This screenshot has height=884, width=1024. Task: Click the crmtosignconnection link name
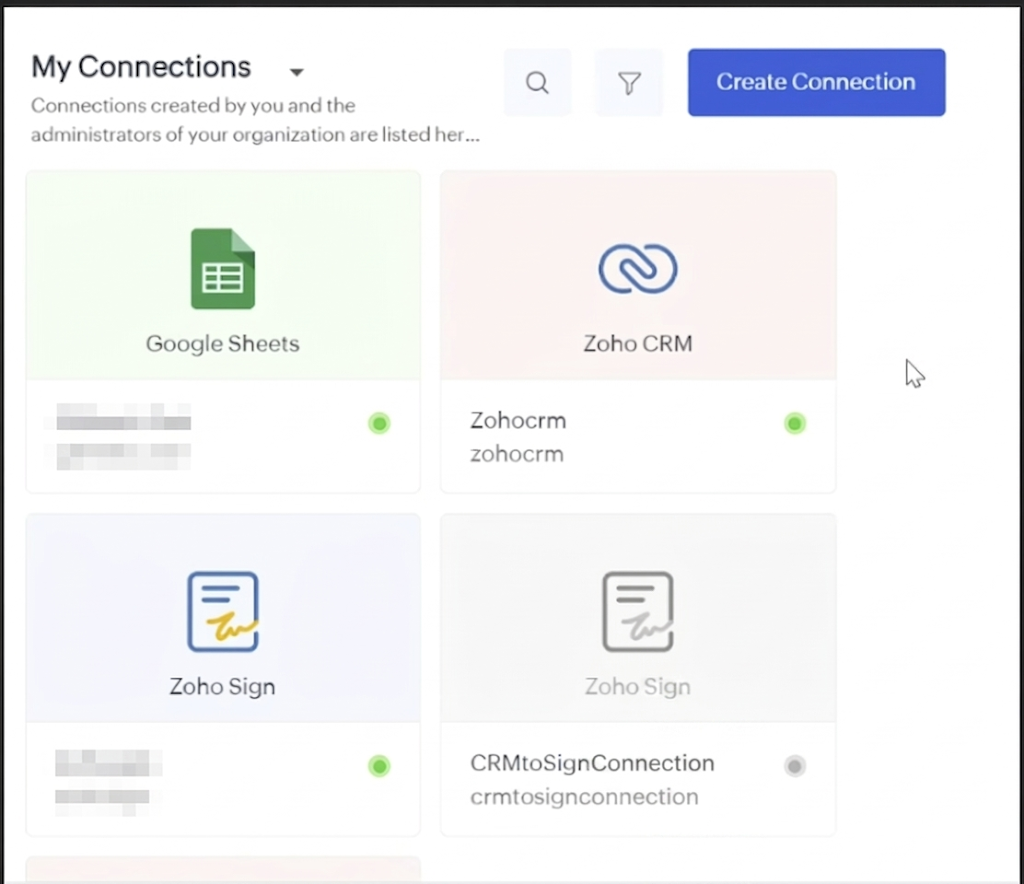coord(584,797)
